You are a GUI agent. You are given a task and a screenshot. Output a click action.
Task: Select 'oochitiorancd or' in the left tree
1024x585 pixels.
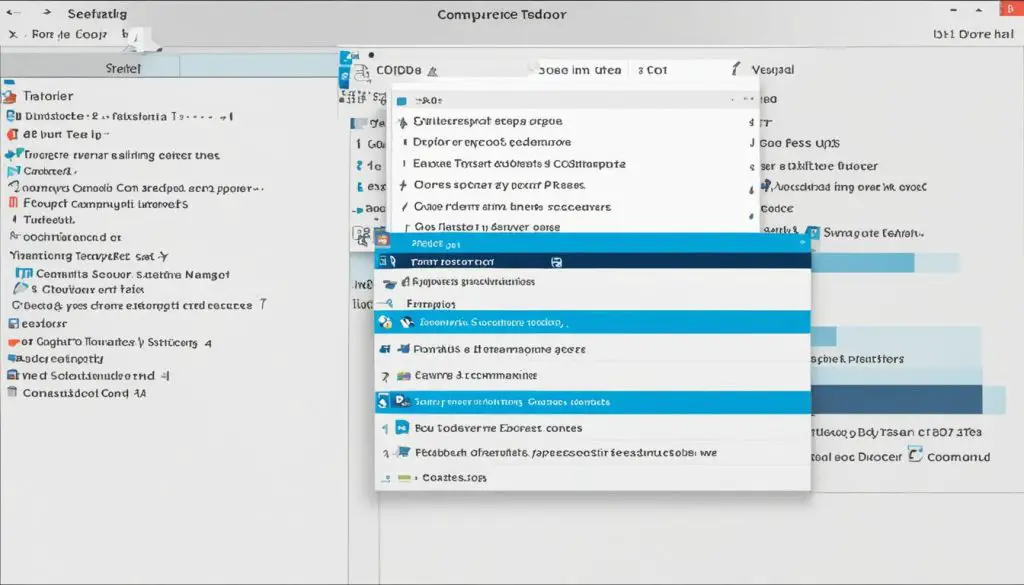[72, 237]
